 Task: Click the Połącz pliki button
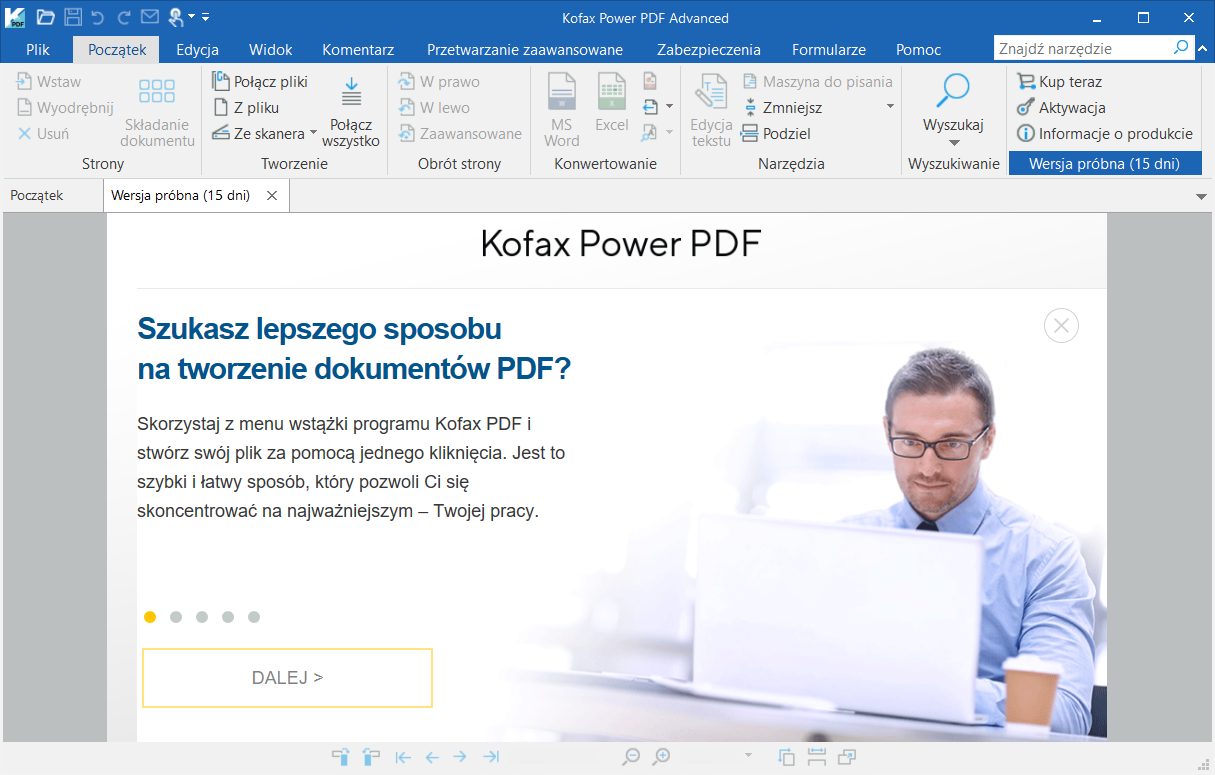260,82
